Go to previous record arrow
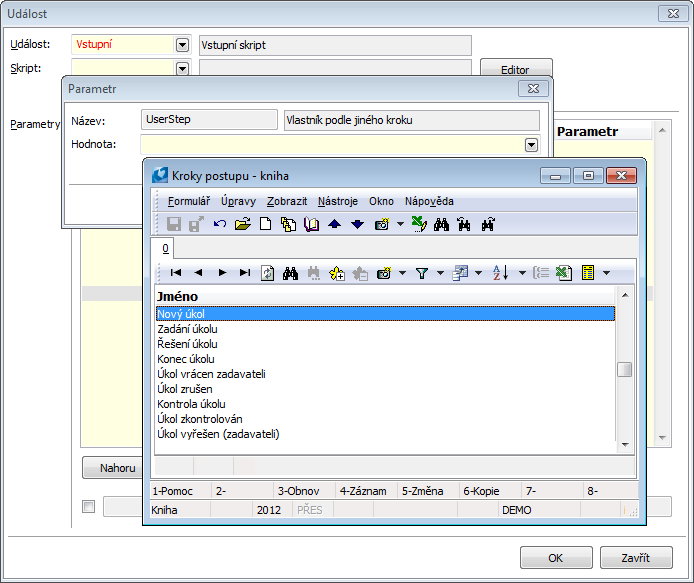This screenshot has width=694, height=583. point(198,273)
